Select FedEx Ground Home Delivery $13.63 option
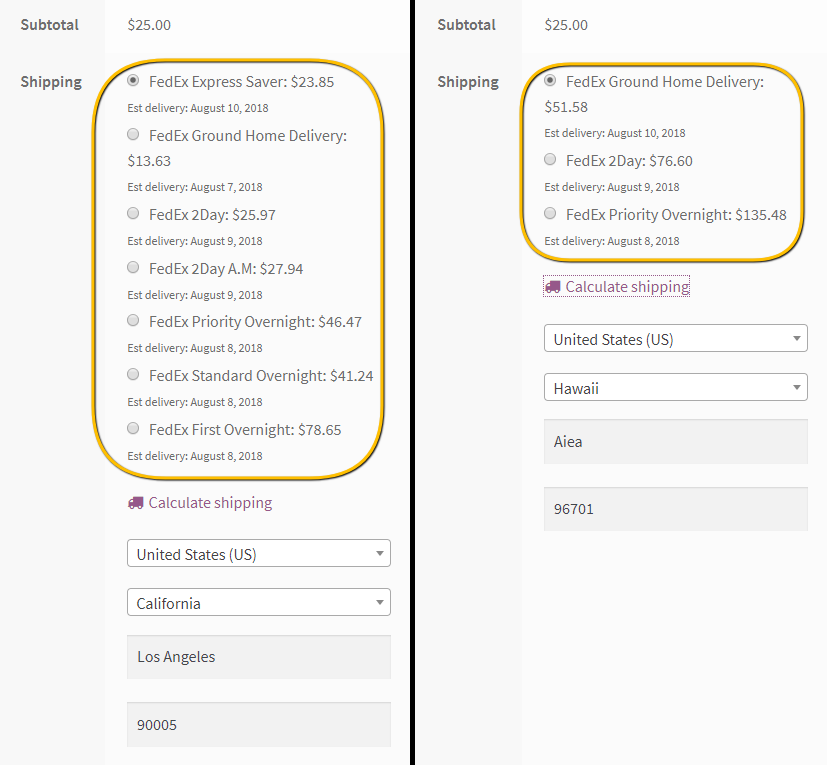 click(x=133, y=135)
